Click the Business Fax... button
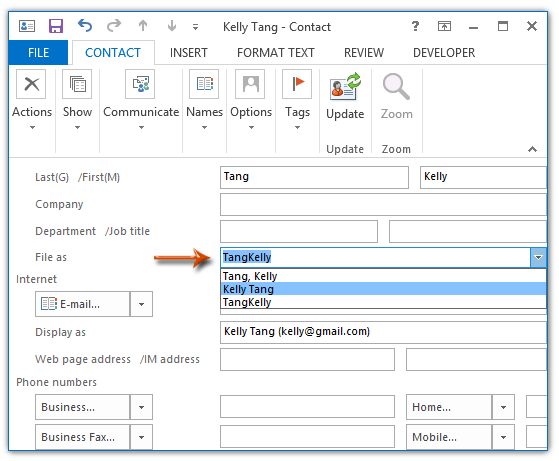Screen dimensions: 559x461 [x=82, y=437]
